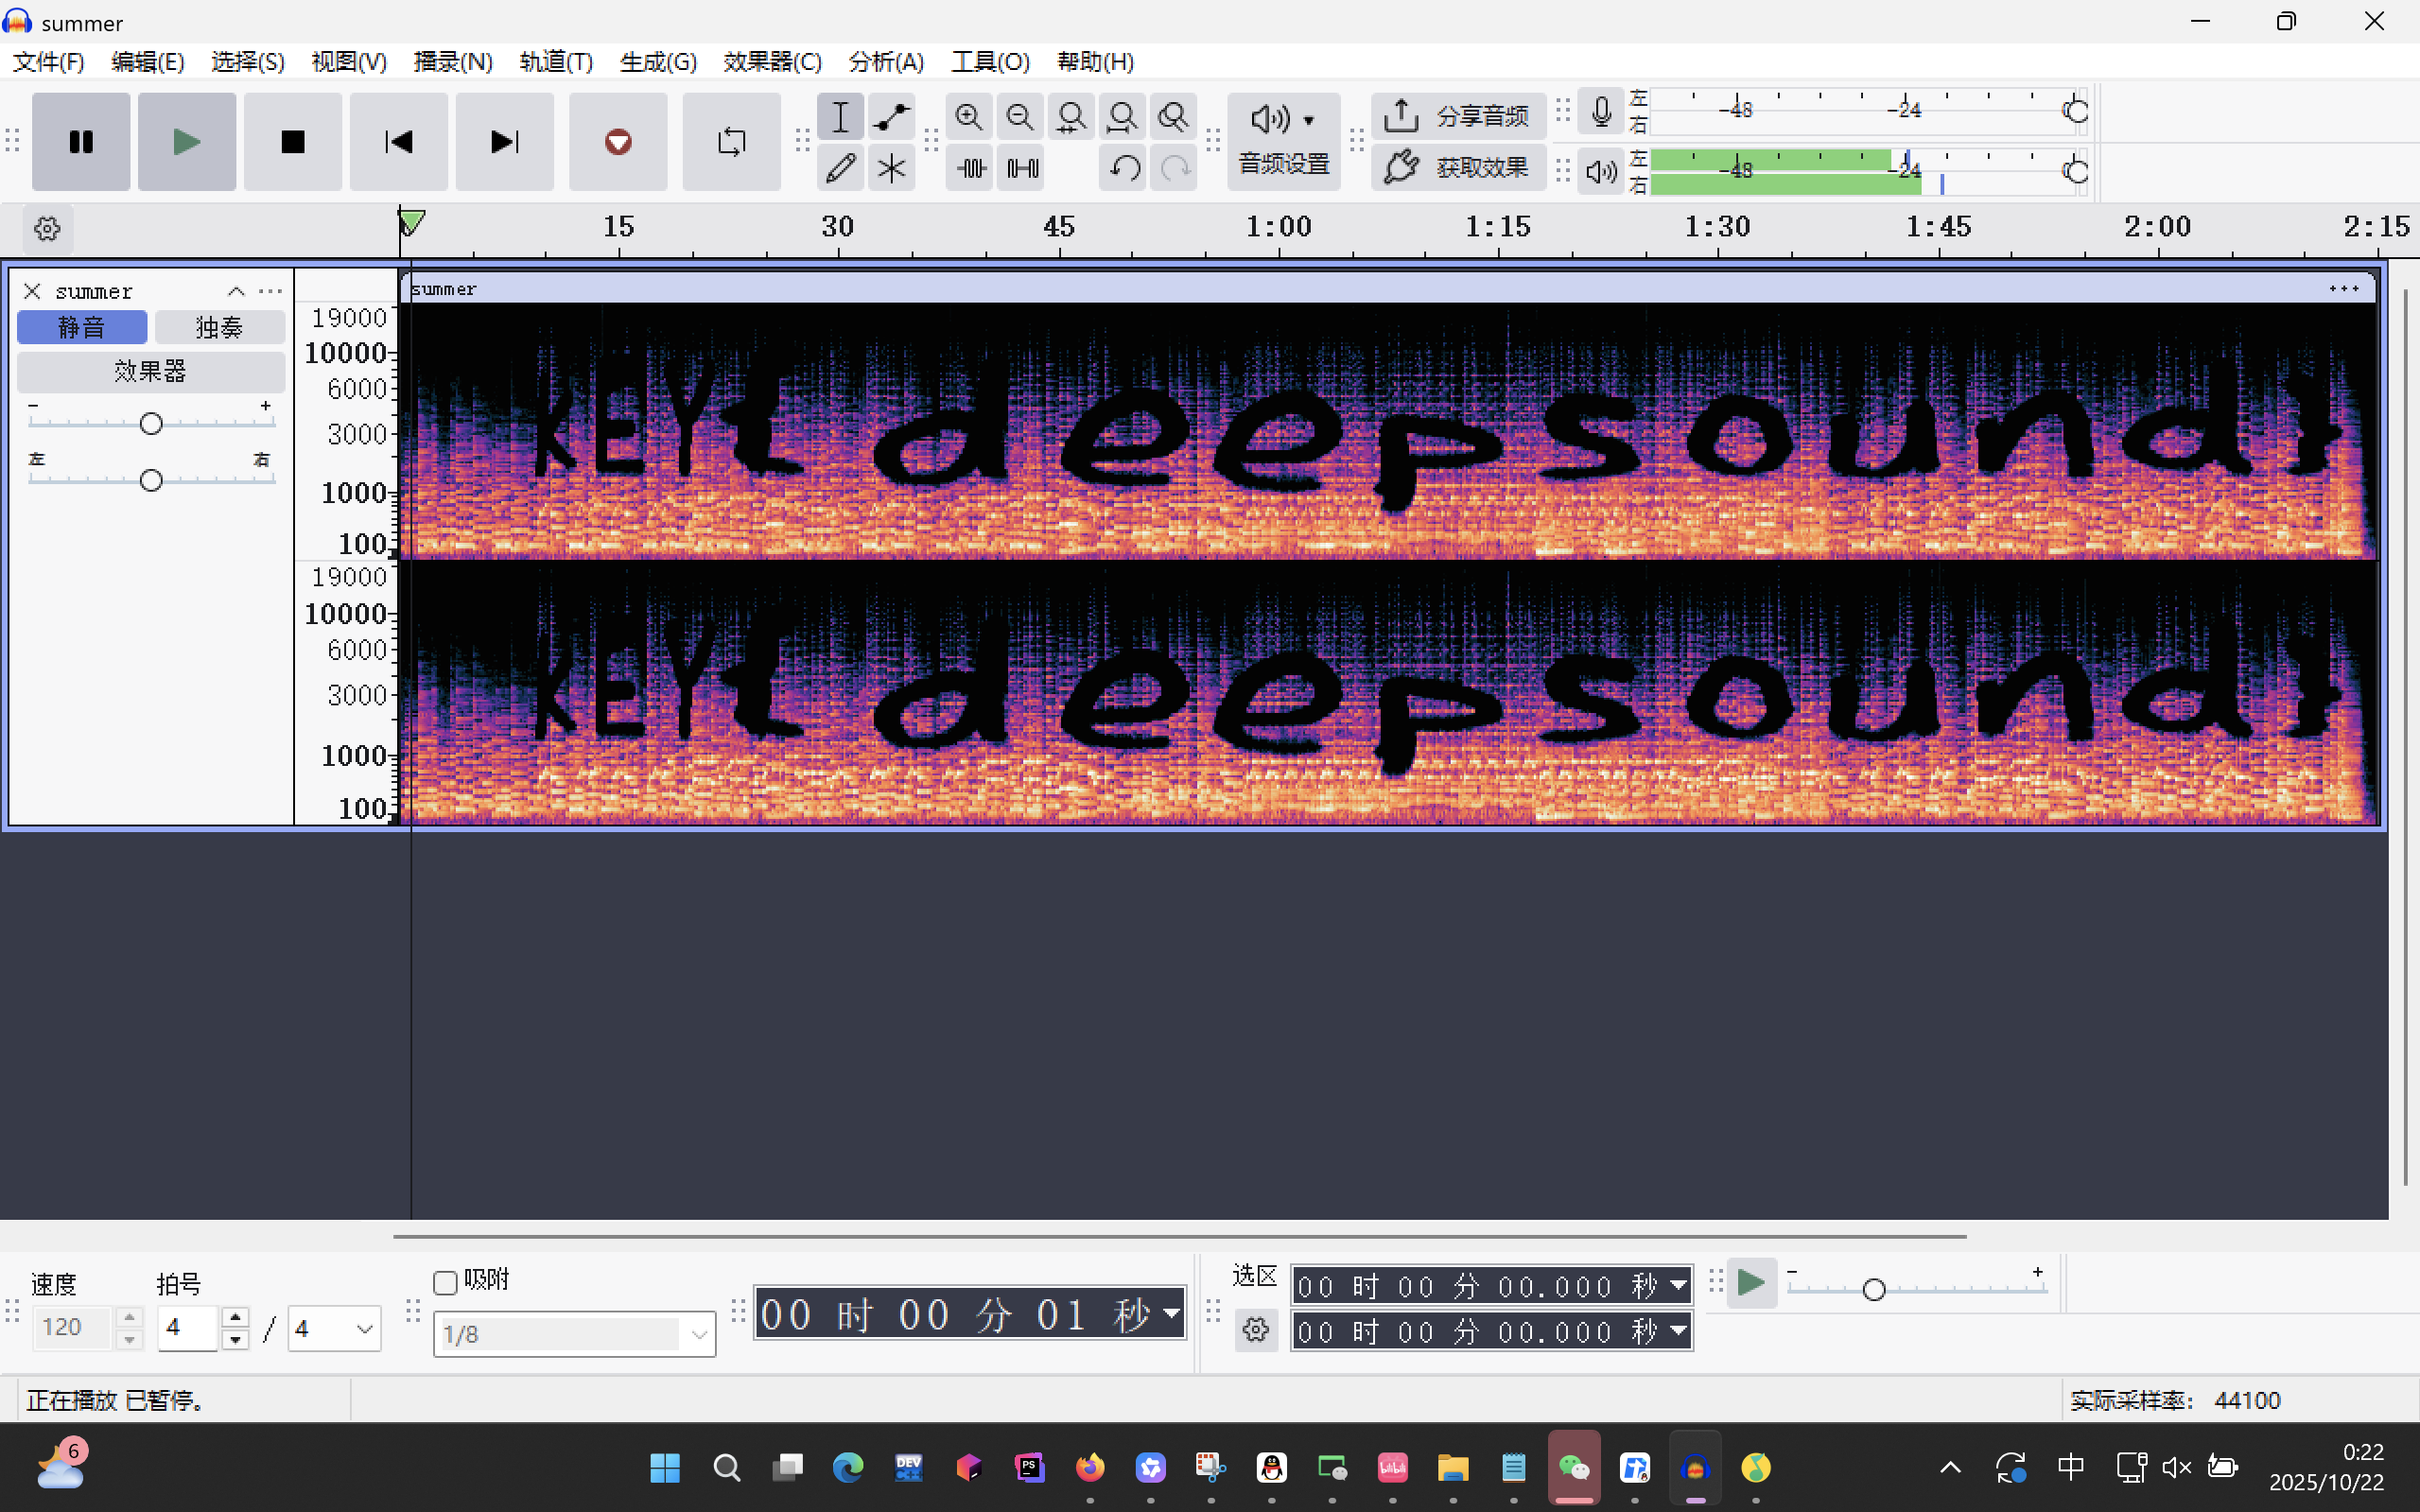Toggle loop playback button

[x=732, y=142]
